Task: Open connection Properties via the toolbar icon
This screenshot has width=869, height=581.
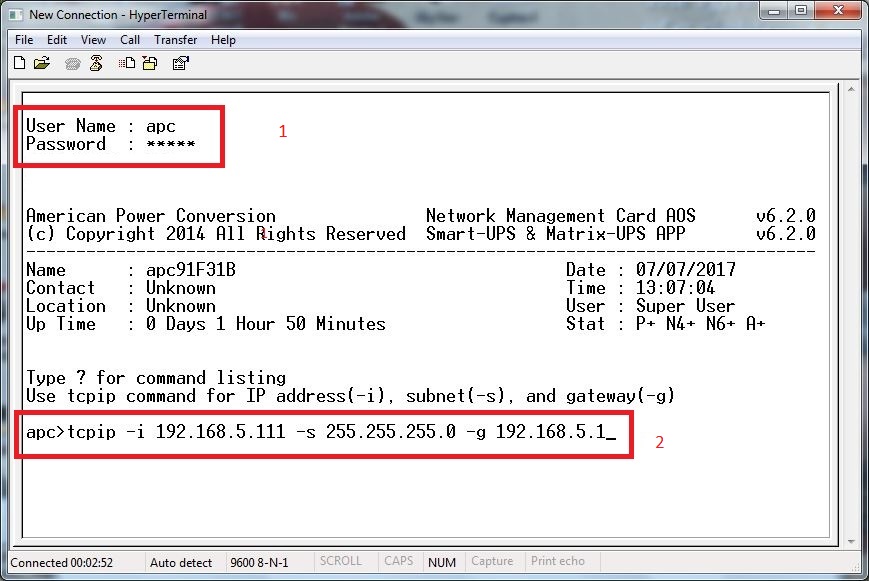Action: coord(180,62)
